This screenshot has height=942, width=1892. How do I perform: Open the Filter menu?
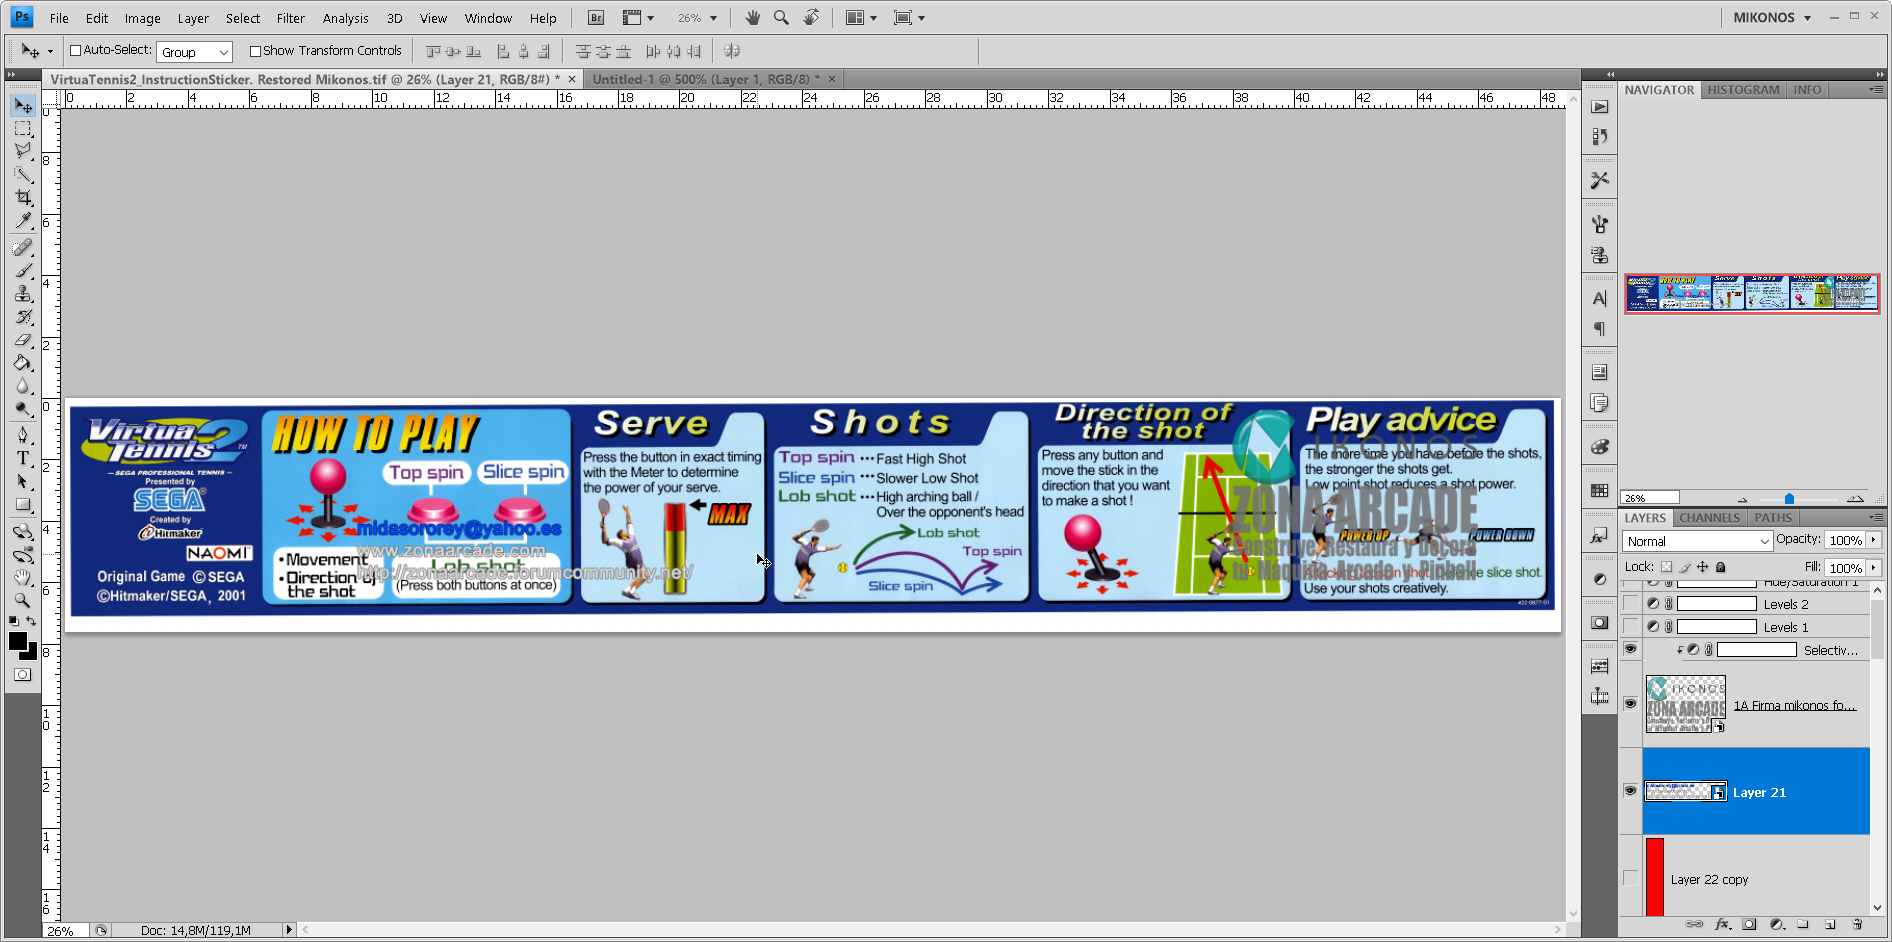click(290, 17)
